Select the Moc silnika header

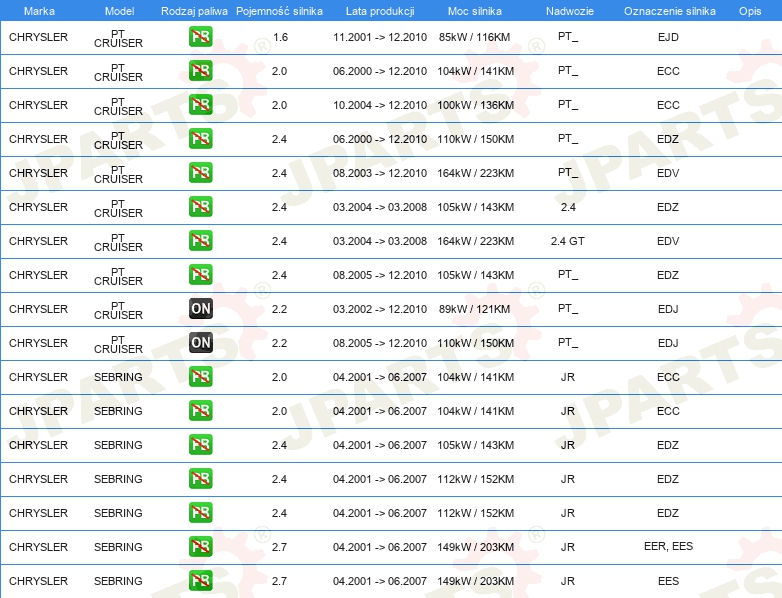click(x=475, y=11)
